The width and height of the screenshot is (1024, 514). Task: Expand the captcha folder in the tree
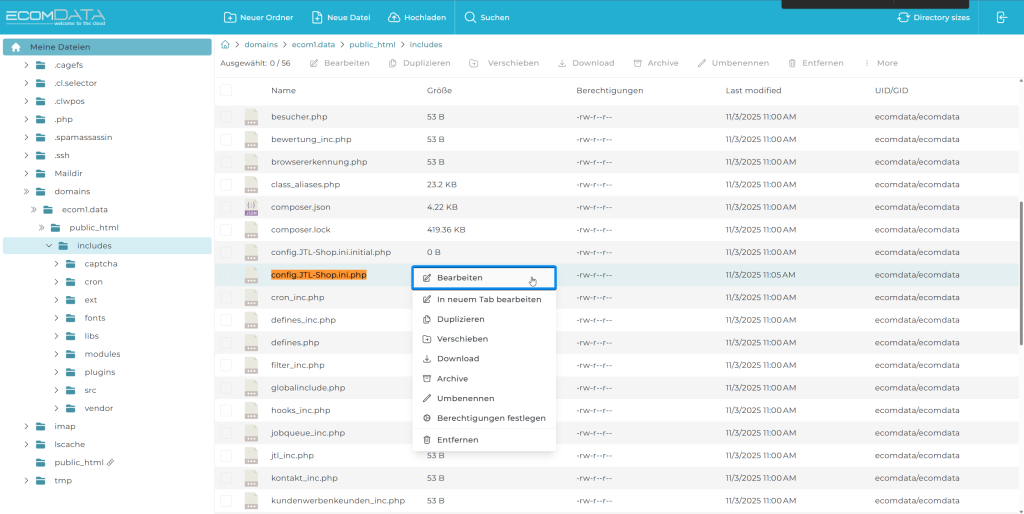tap(57, 264)
